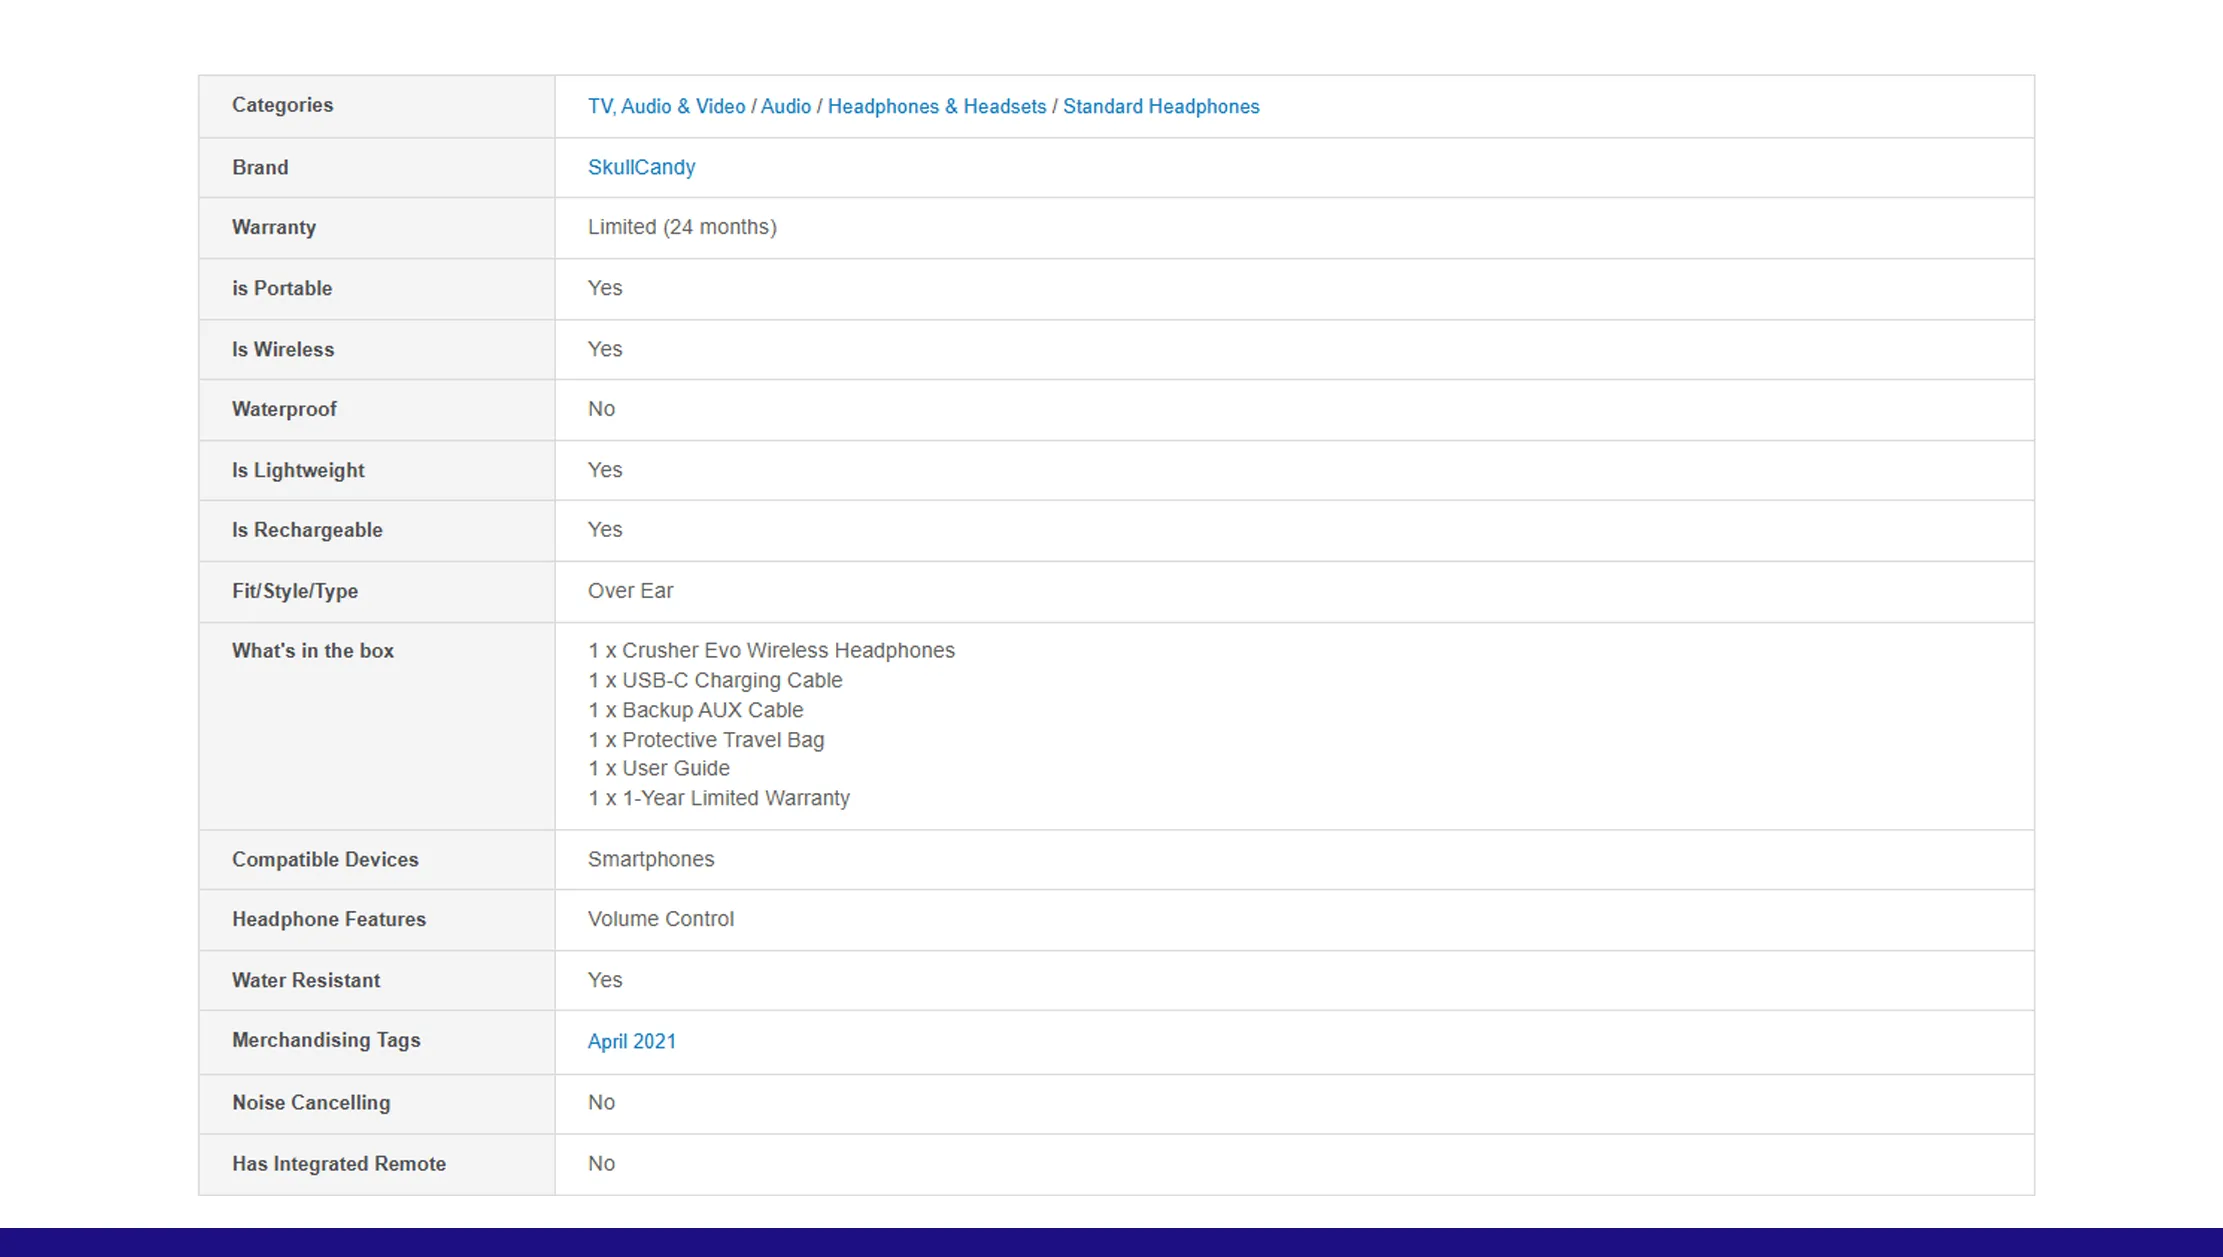The image size is (2223, 1257).
Task: Open the April 2021 merchandising tag
Action: click(x=632, y=1041)
